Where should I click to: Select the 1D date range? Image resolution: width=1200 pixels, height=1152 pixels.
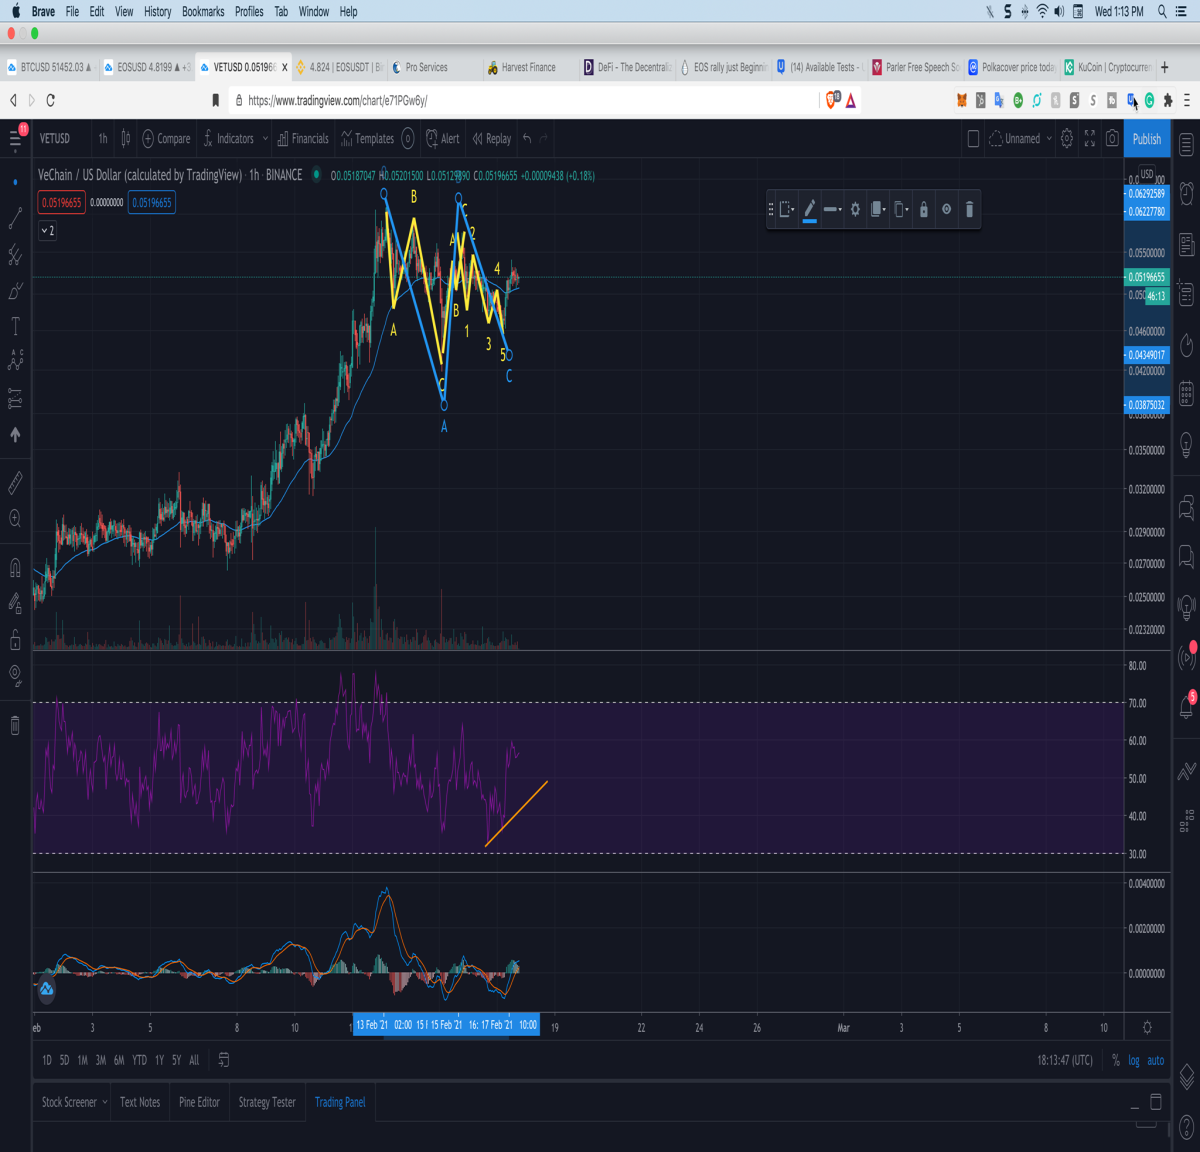(x=47, y=1060)
